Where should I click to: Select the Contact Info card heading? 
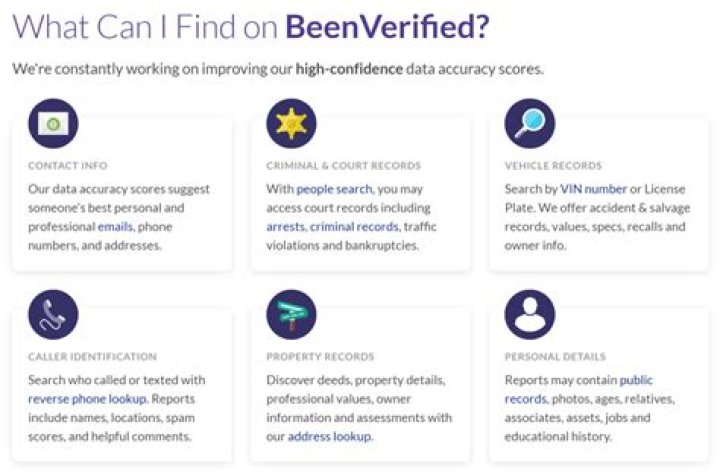[x=68, y=165]
